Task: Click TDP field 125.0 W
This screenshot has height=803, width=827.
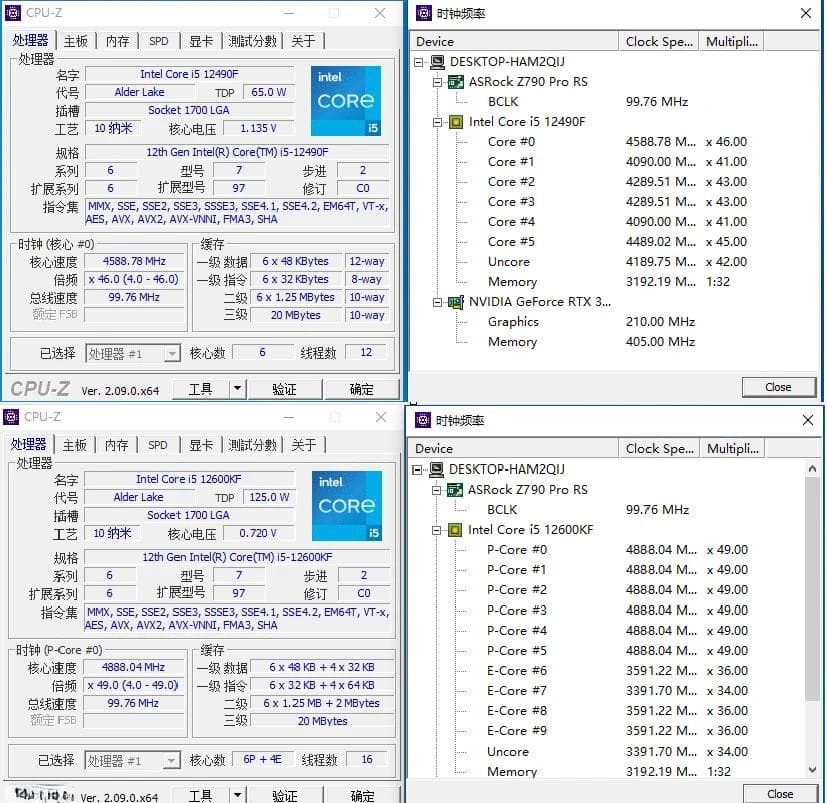Action: click(x=269, y=498)
